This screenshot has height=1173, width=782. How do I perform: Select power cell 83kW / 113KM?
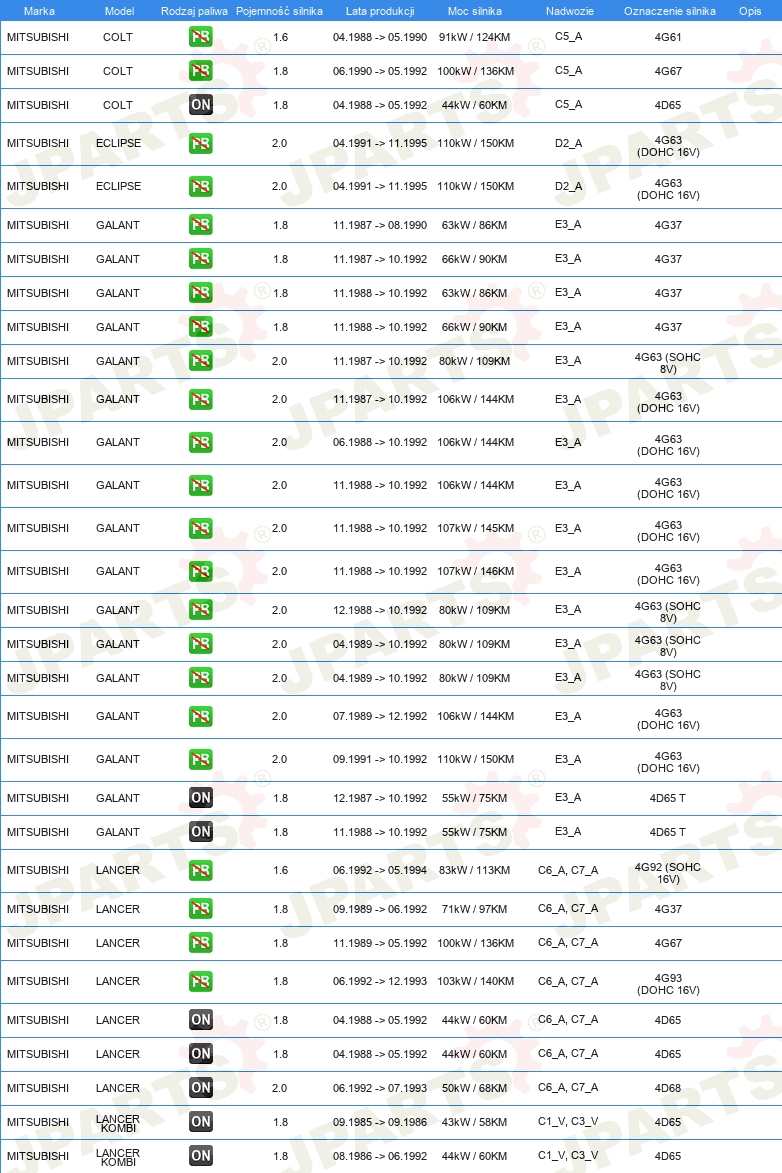click(474, 871)
